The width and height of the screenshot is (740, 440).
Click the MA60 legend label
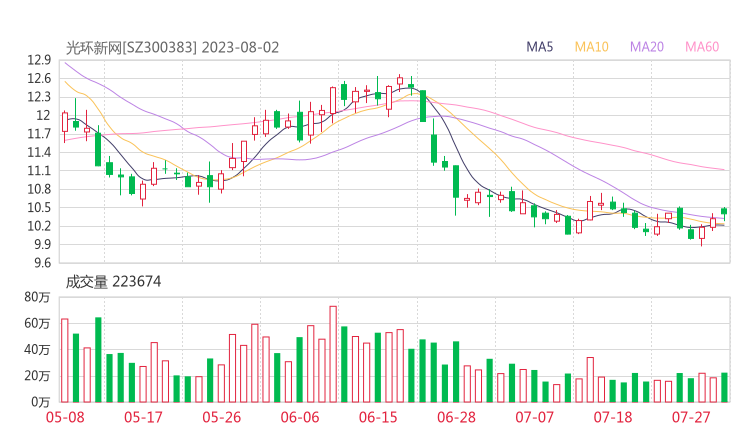click(702, 47)
